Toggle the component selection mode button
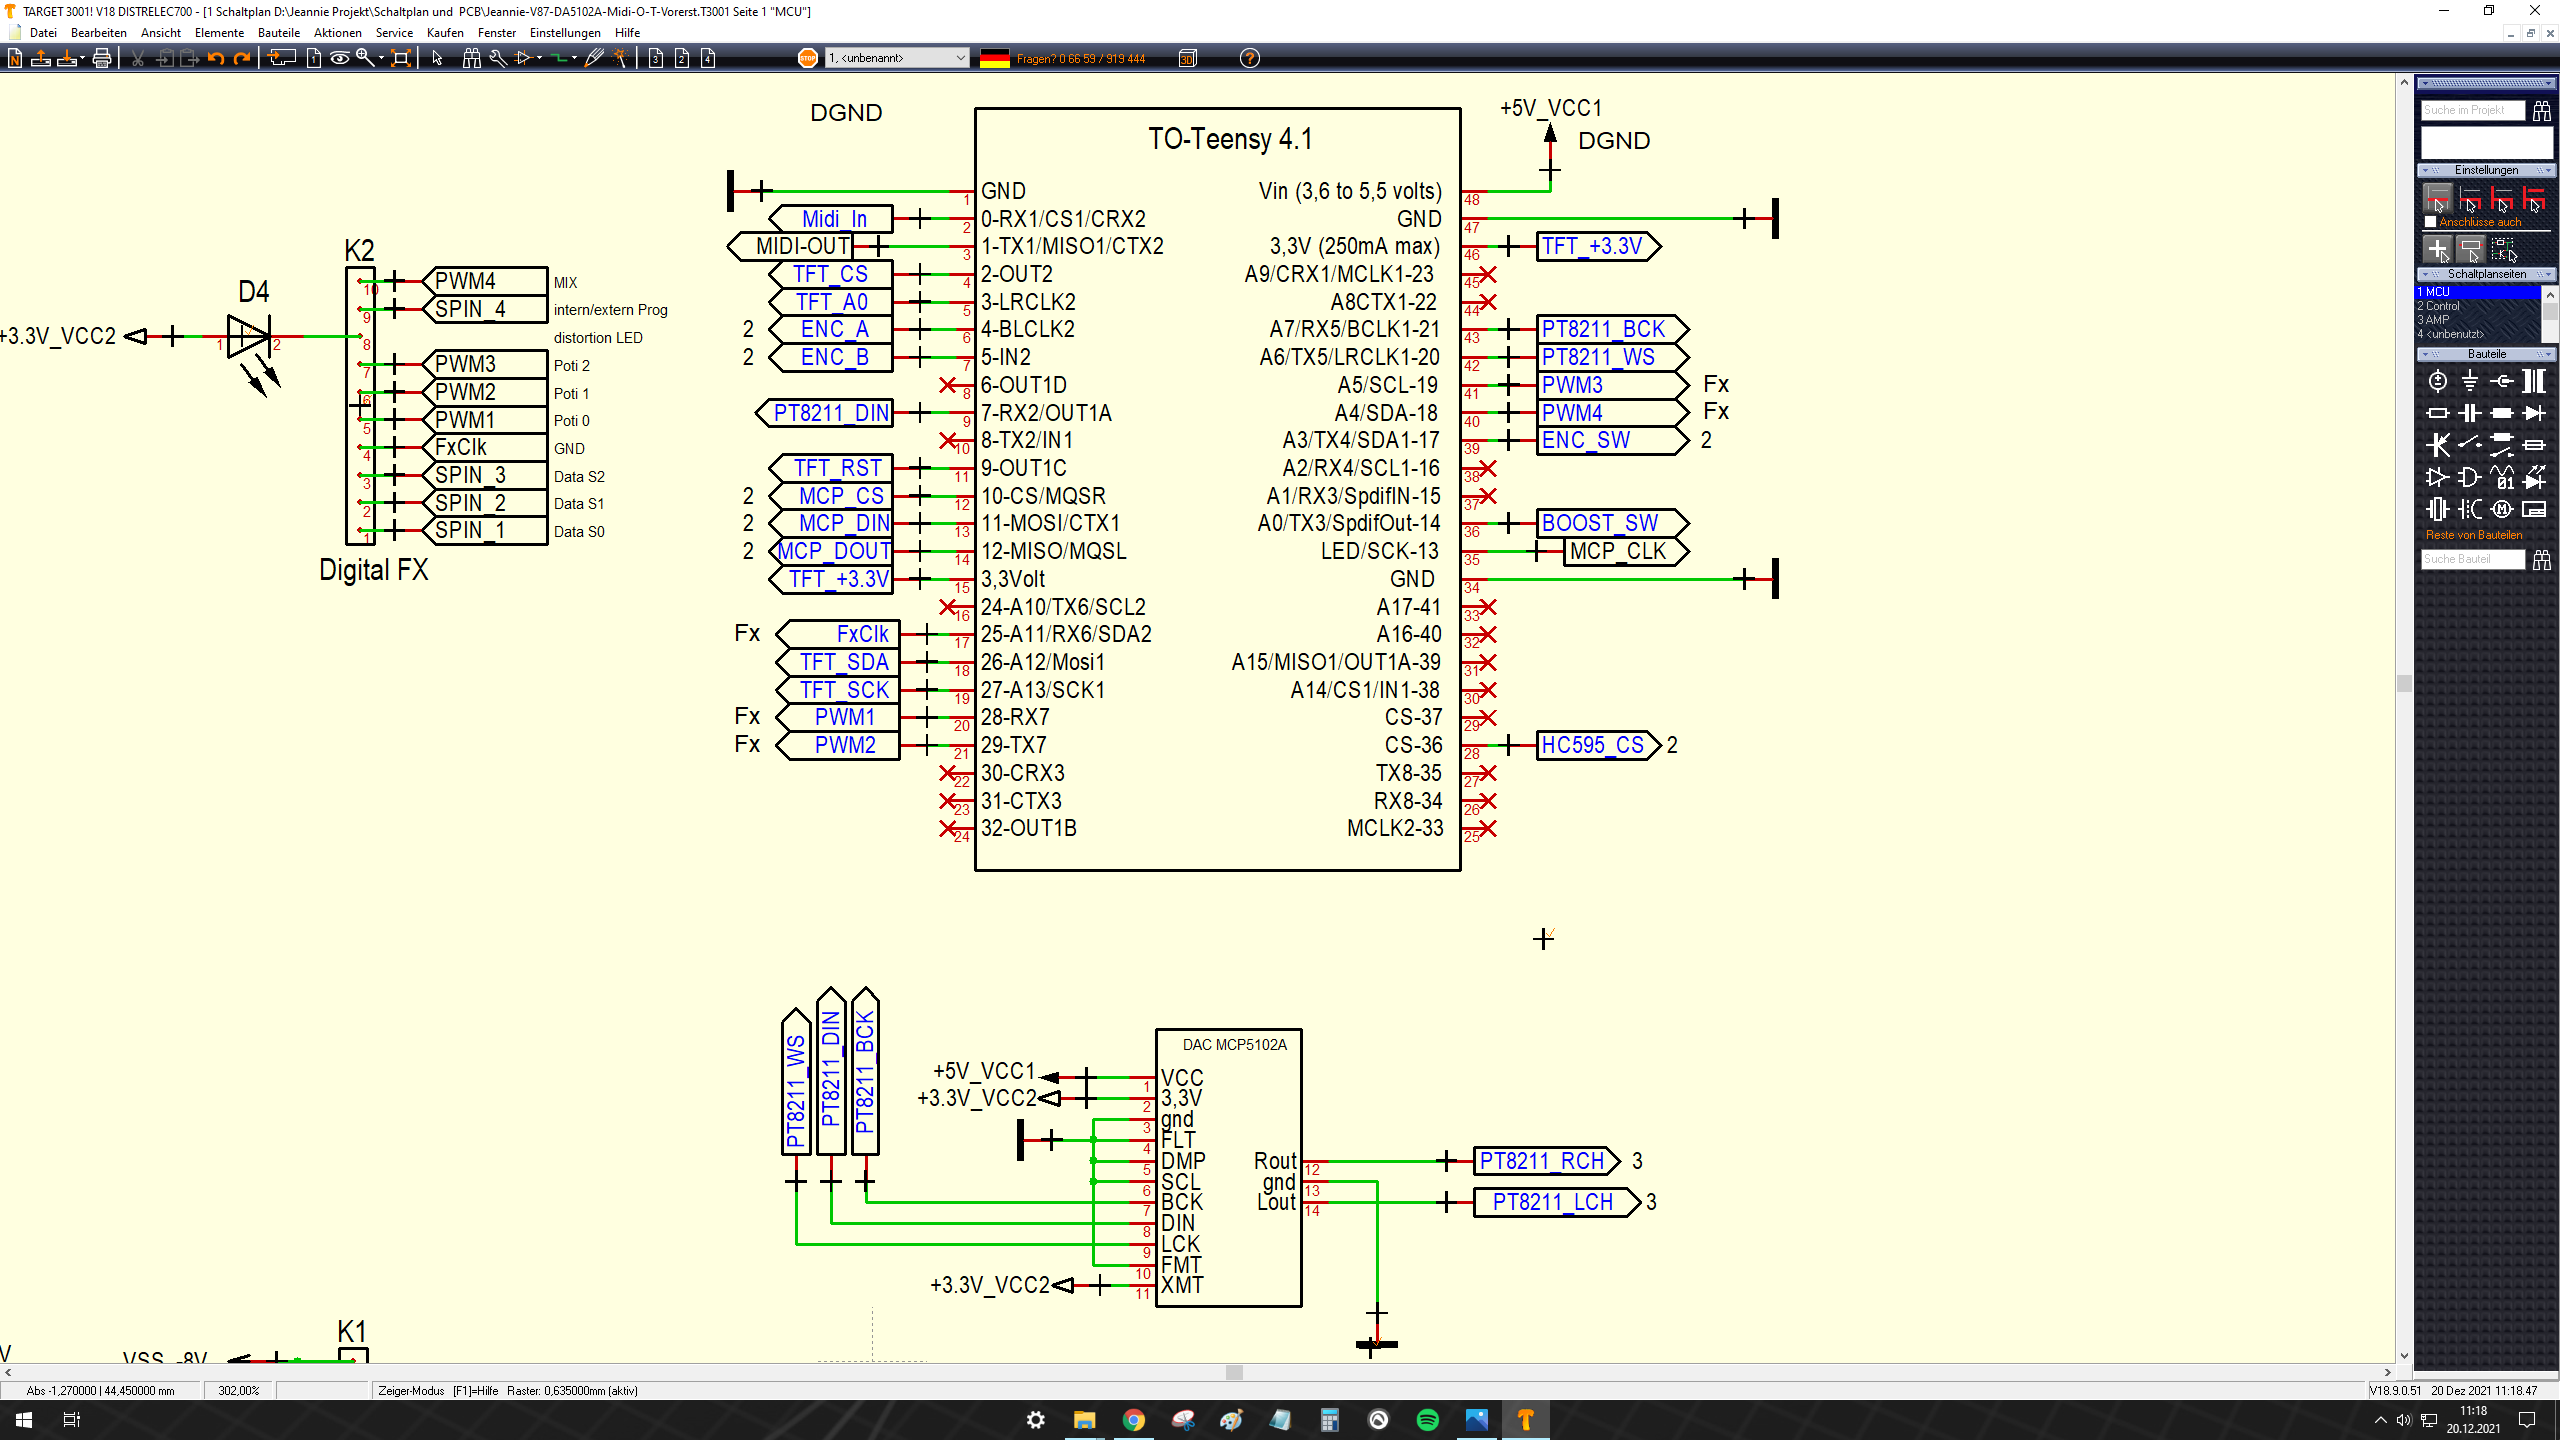This screenshot has width=2560, height=1440. [2470, 249]
